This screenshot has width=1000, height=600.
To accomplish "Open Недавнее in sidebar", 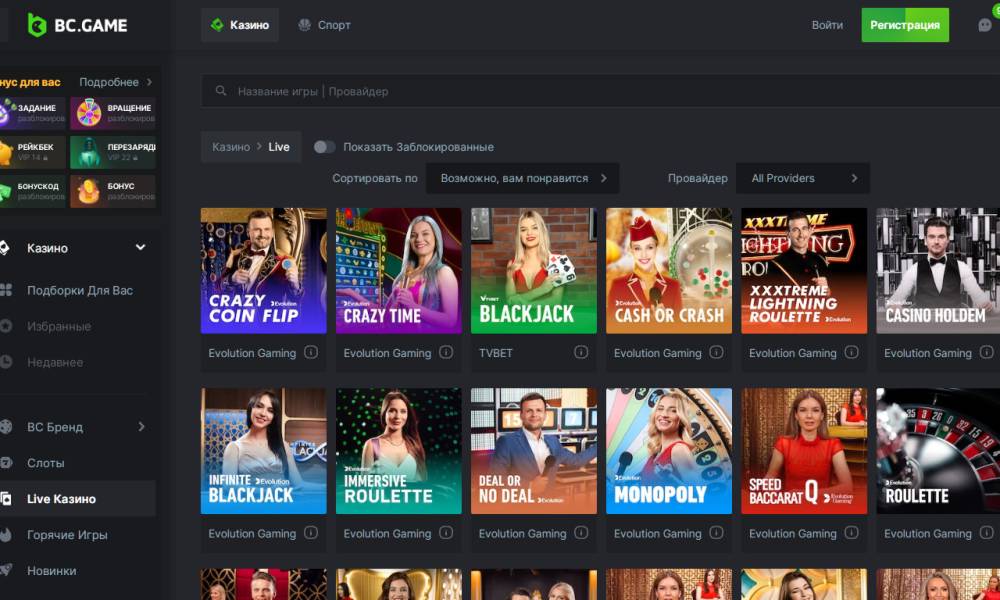I will point(55,362).
